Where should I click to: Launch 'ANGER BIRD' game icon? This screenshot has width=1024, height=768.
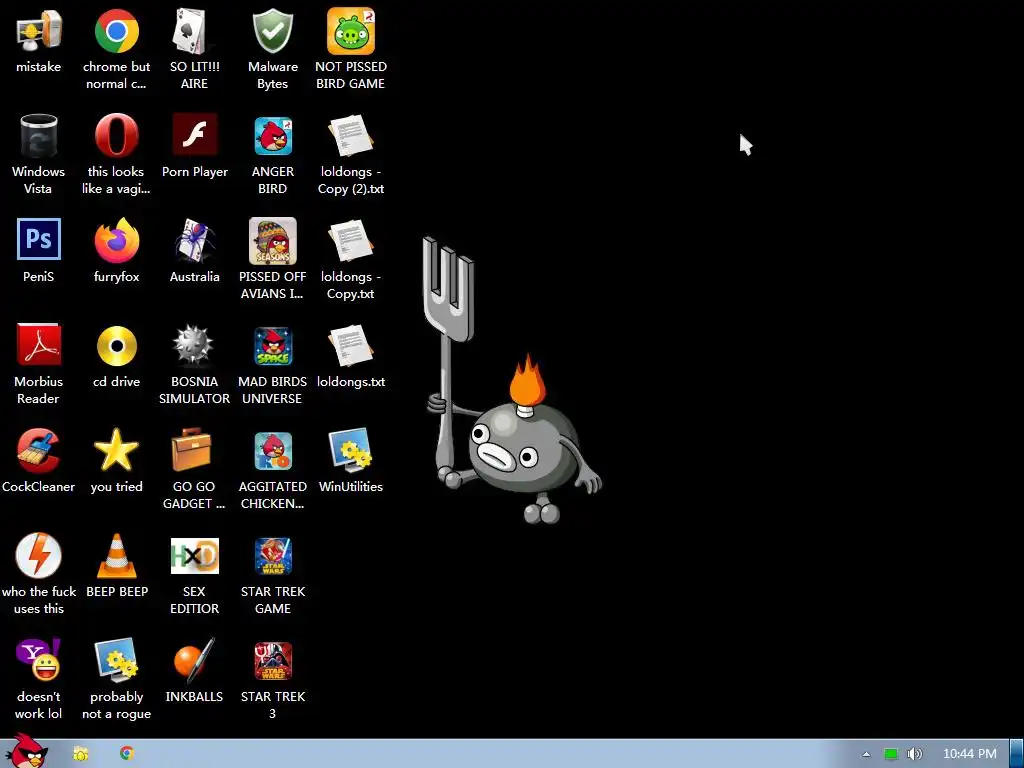point(273,136)
